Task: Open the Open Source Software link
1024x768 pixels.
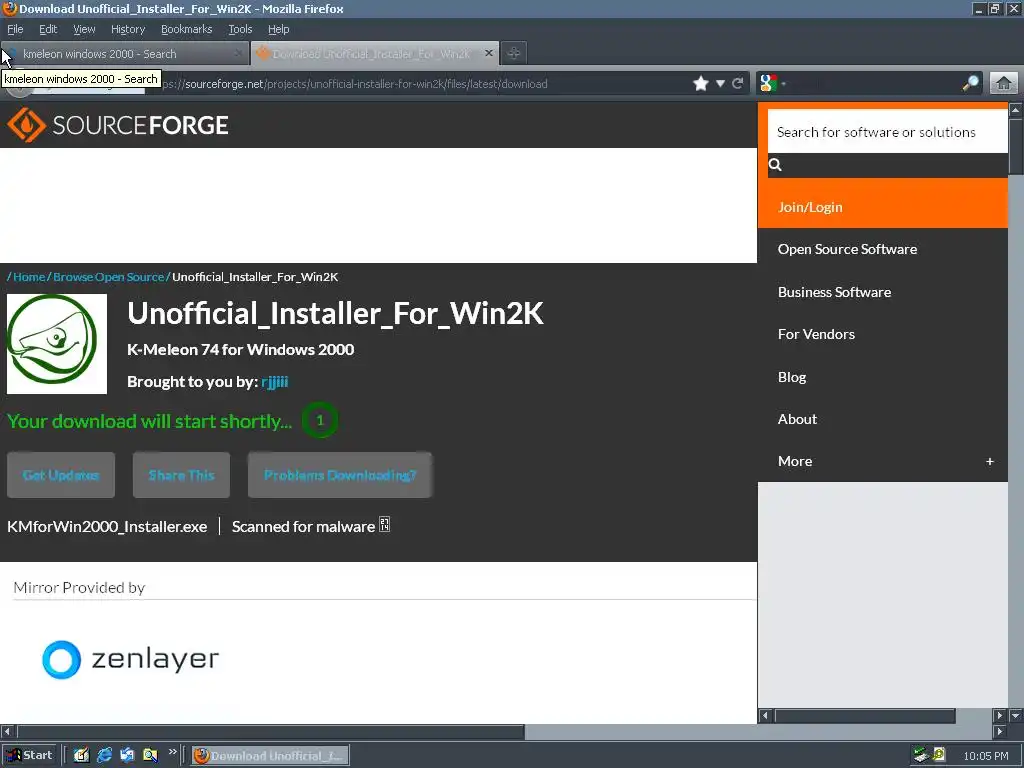Action: pyautogui.click(x=848, y=249)
